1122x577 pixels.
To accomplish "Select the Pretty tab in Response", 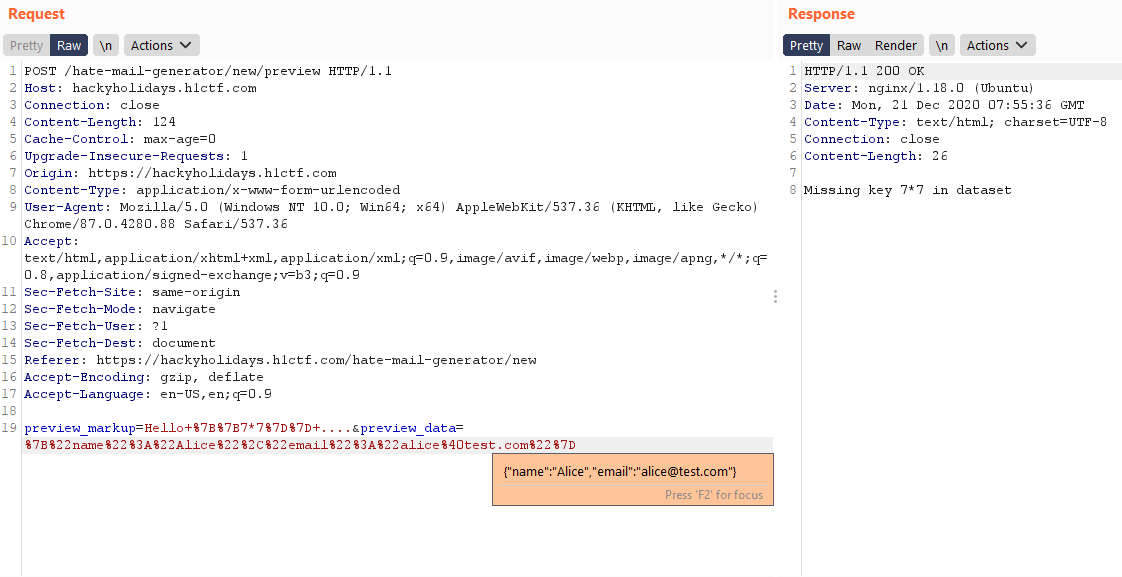I will pos(806,45).
